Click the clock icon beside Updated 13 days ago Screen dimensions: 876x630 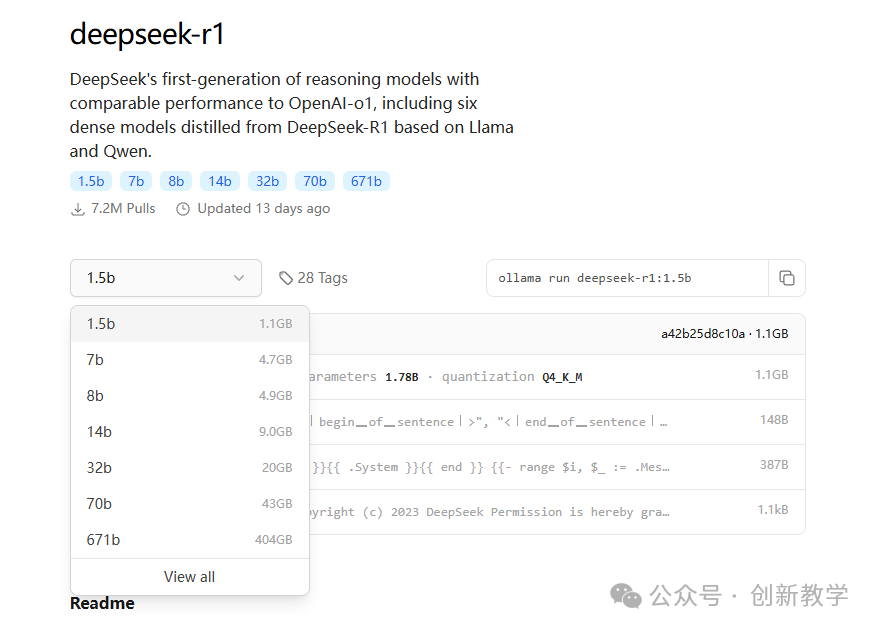[x=182, y=208]
